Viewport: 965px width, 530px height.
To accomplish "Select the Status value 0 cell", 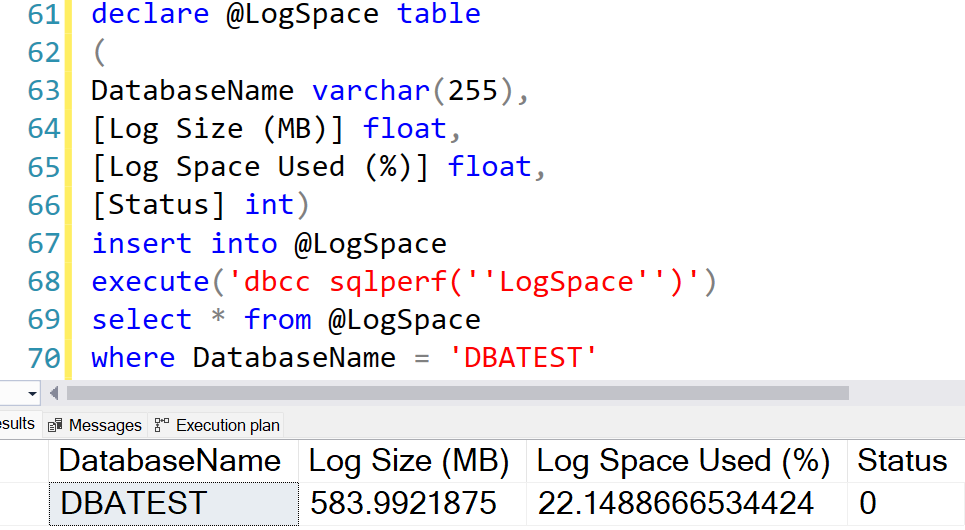I will [906, 504].
